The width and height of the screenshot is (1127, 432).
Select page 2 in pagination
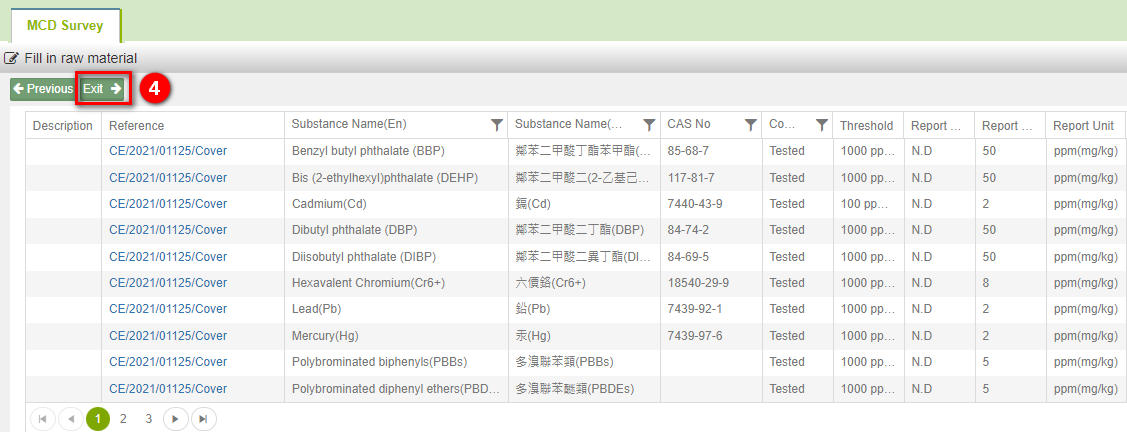tap(124, 418)
